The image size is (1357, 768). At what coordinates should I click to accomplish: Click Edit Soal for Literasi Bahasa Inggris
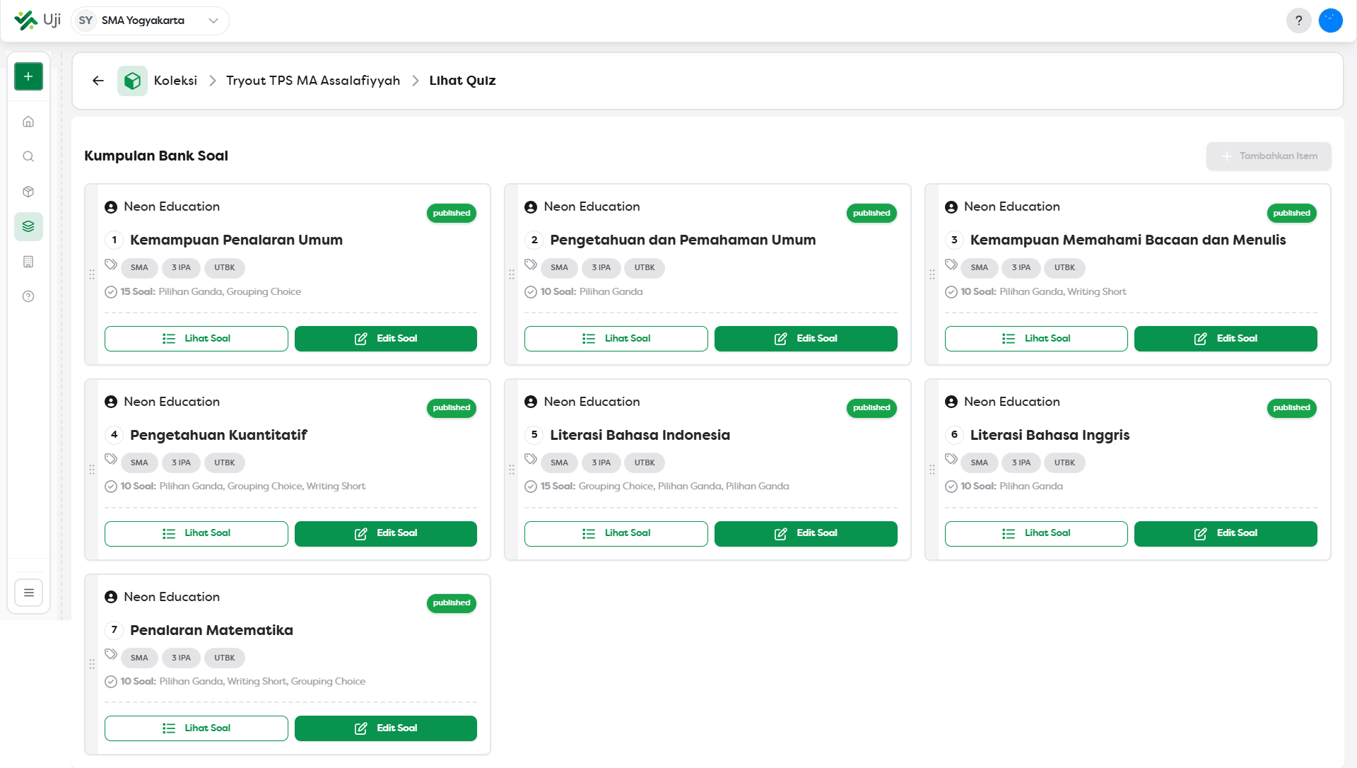pos(1225,534)
